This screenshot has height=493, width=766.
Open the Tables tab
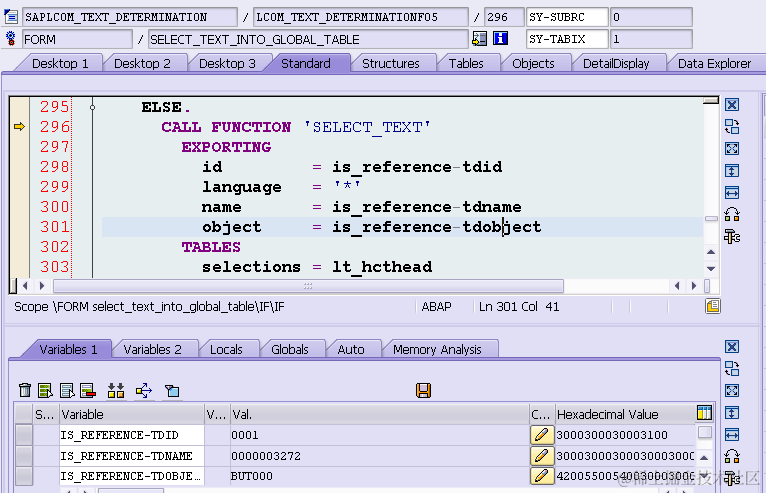point(466,64)
